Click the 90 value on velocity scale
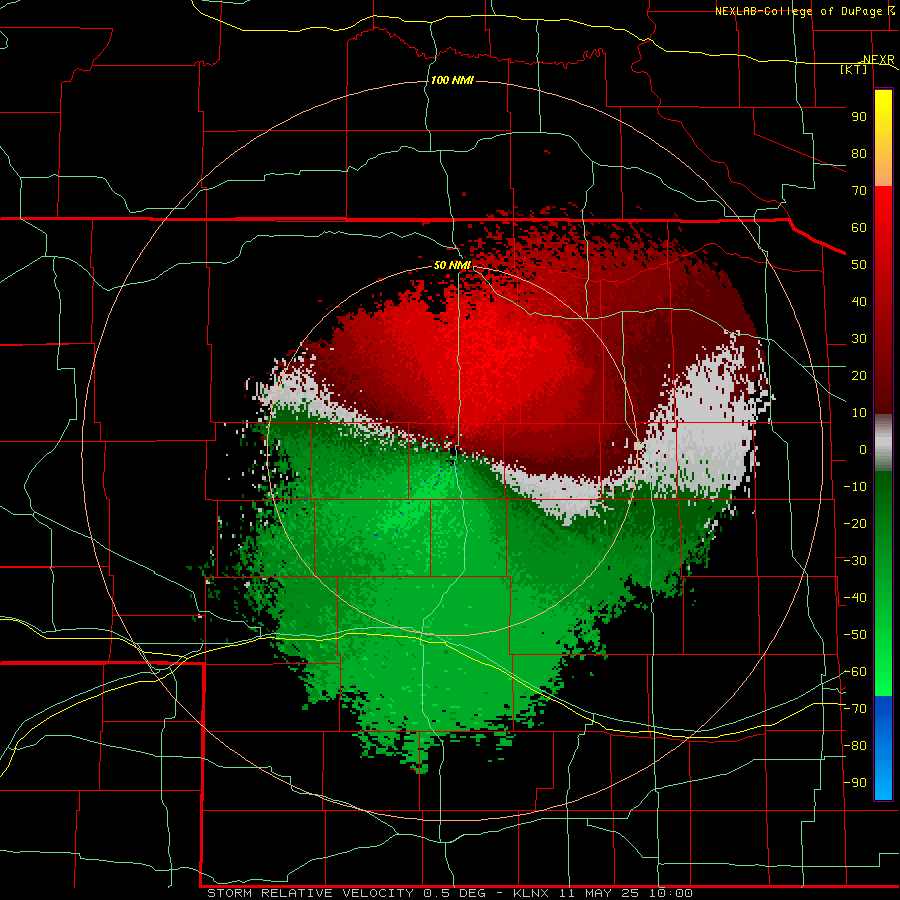900x900 pixels. click(859, 117)
